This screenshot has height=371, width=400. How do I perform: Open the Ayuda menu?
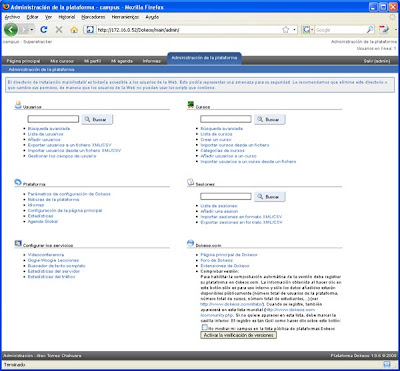(152, 17)
